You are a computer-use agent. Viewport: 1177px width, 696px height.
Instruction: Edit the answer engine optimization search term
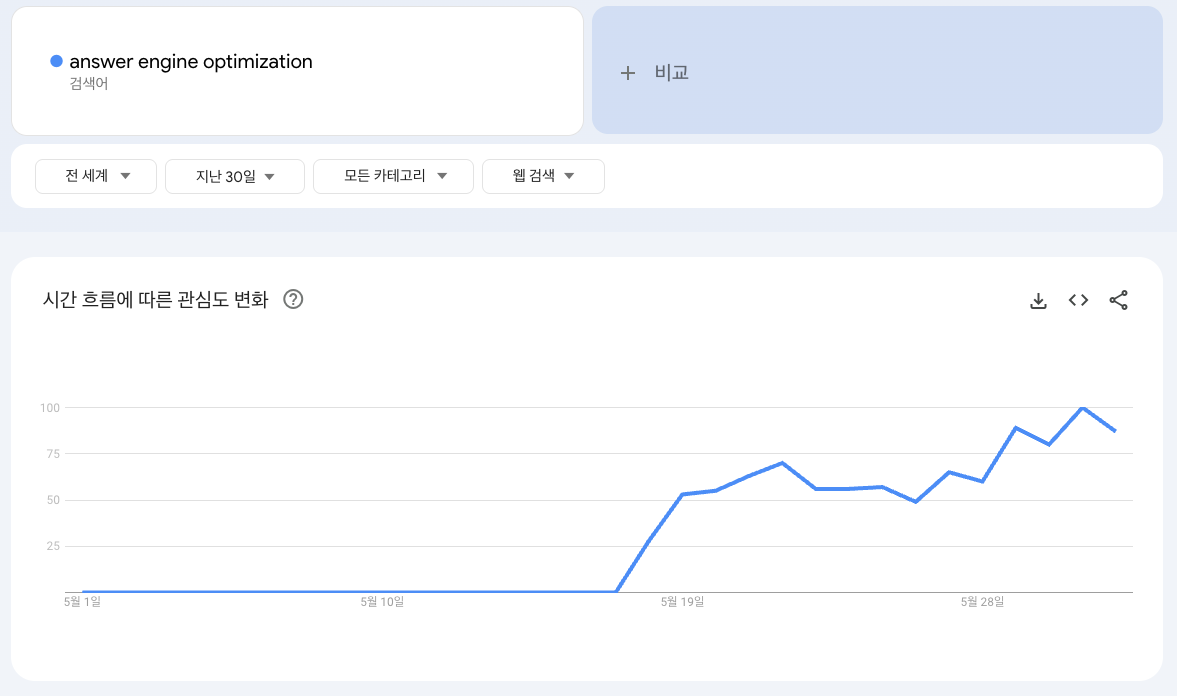[x=191, y=62]
